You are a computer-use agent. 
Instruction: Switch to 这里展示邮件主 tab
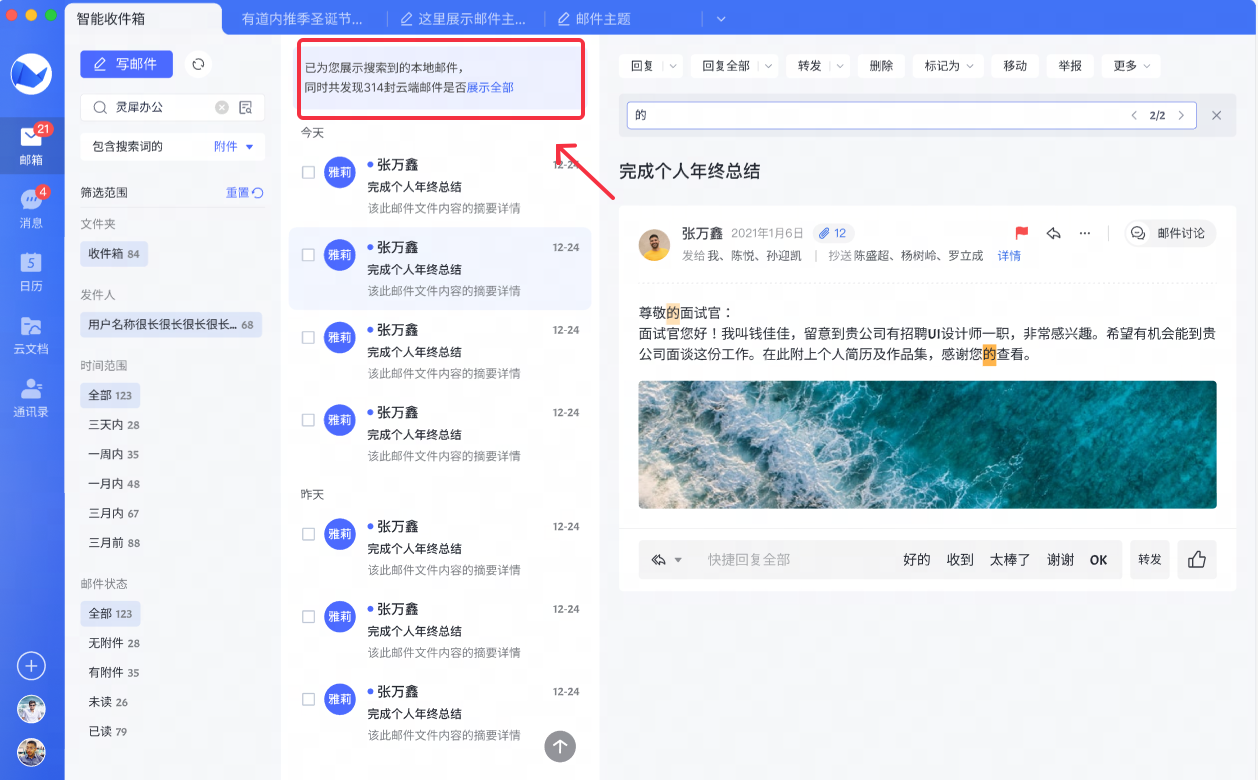coord(463,19)
